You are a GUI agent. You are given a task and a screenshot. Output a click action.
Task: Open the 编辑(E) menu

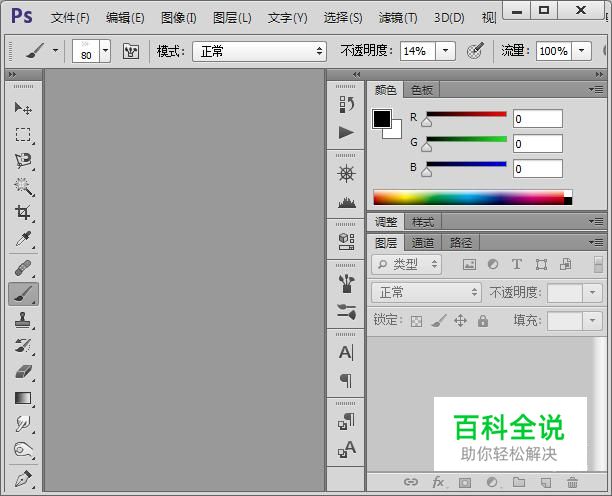point(125,18)
